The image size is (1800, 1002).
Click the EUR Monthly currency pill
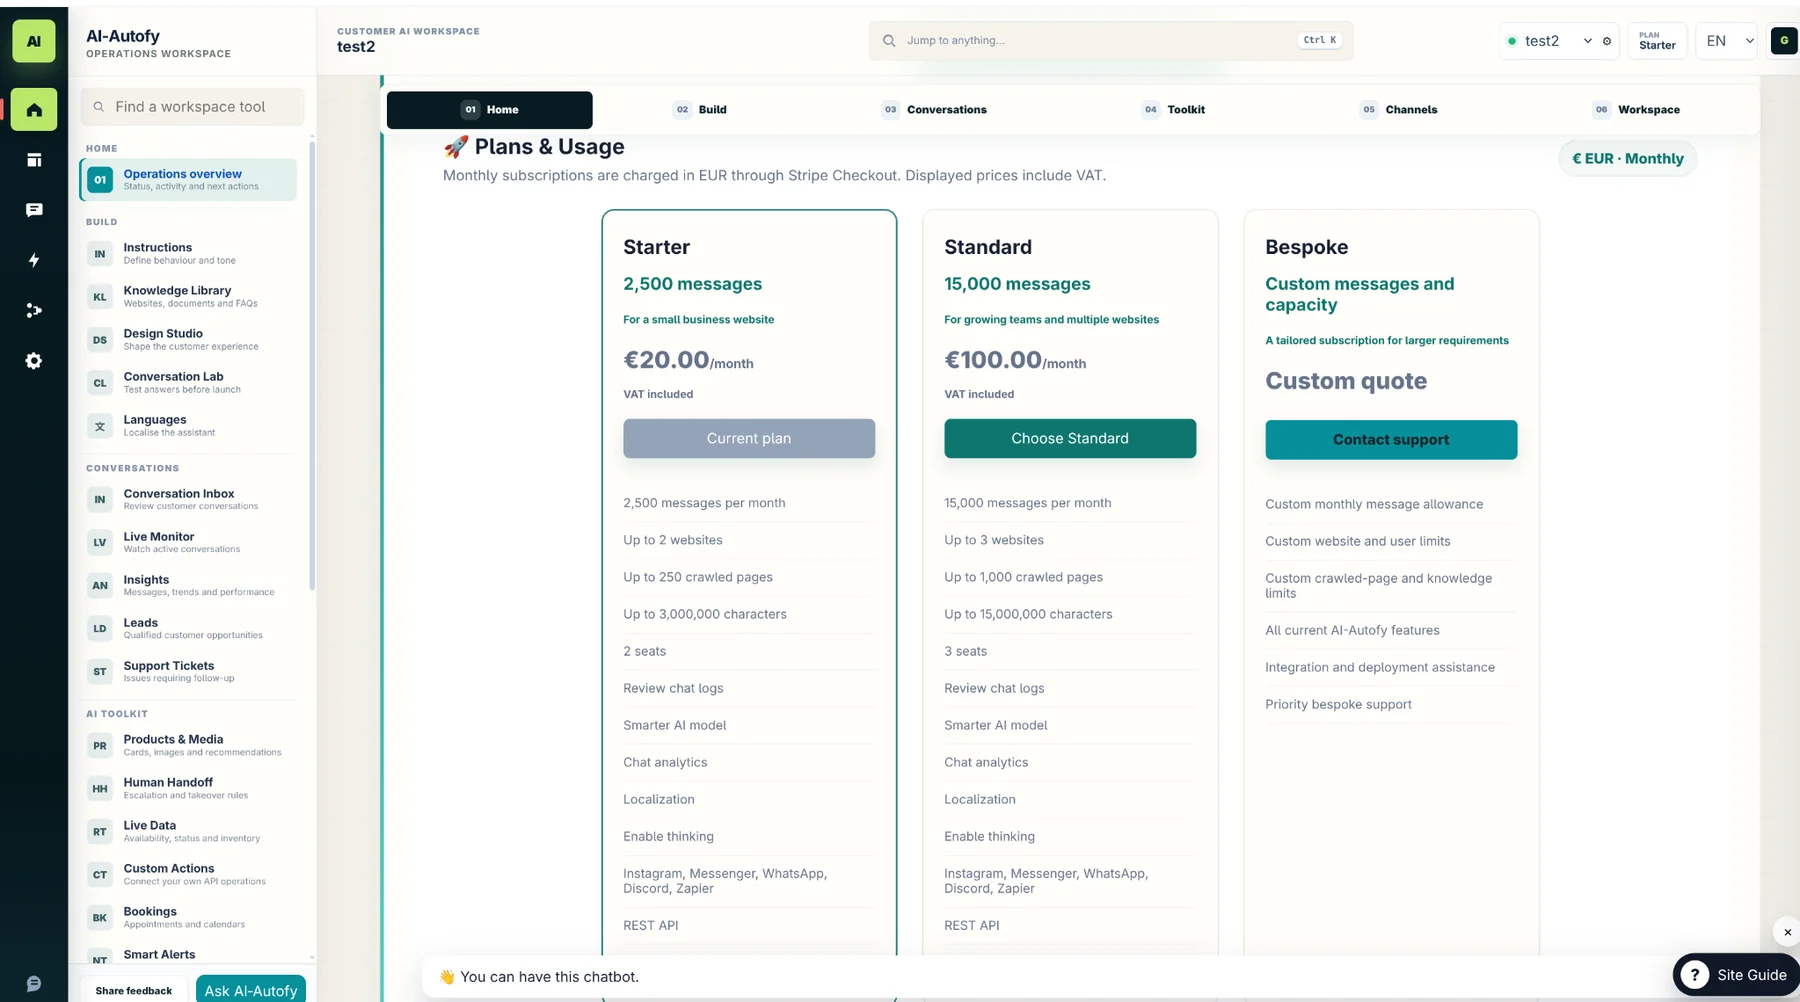[1627, 159]
